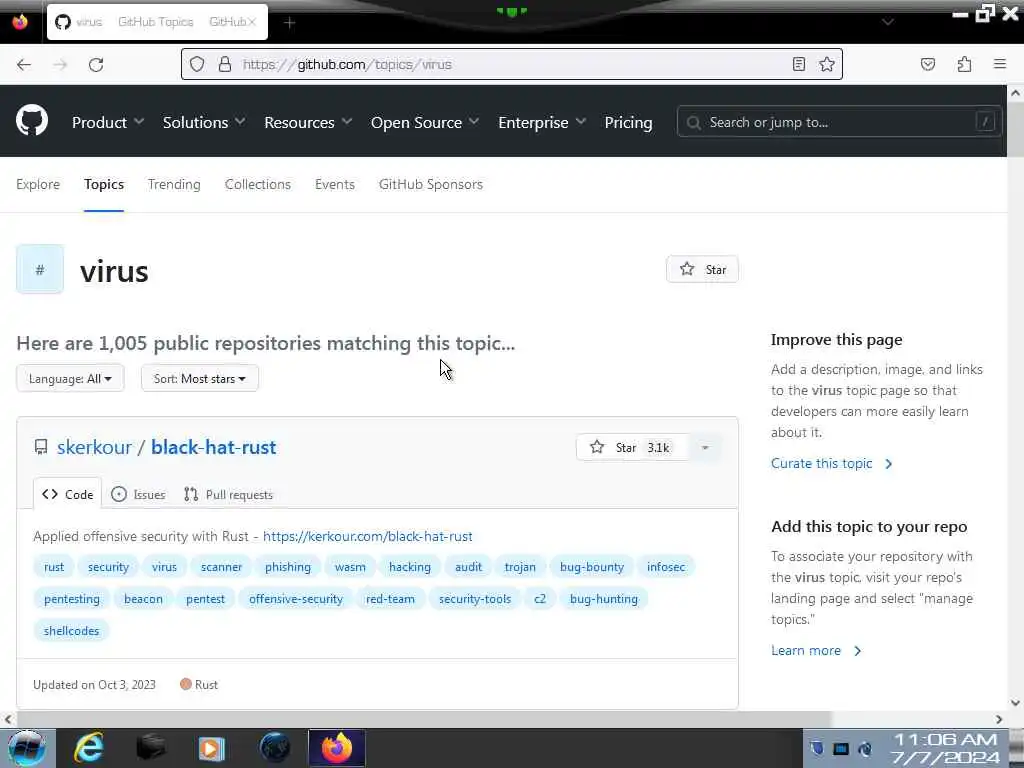Toggle reader view icon in address bar
The height and width of the screenshot is (768, 1024).
[798, 64]
